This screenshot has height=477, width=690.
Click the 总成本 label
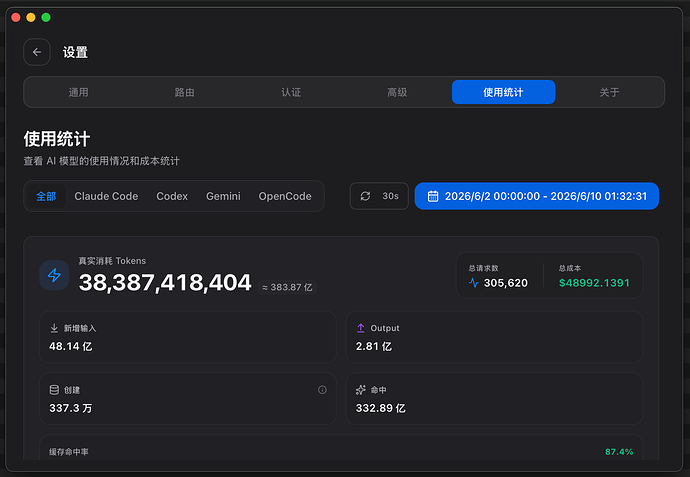[x=570, y=268]
